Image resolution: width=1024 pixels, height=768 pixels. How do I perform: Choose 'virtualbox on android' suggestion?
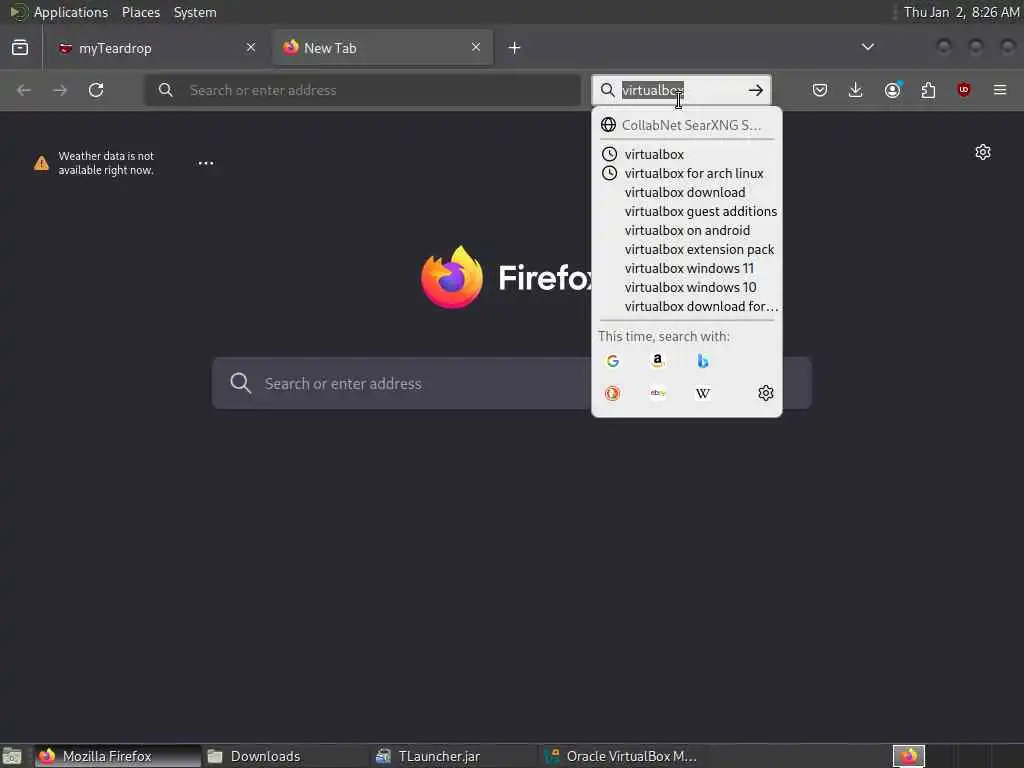click(x=686, y=230)
